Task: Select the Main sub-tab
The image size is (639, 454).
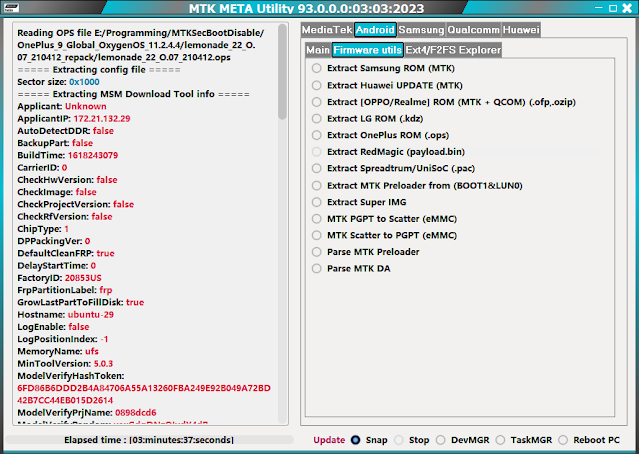Action: [x=318, y=50]
